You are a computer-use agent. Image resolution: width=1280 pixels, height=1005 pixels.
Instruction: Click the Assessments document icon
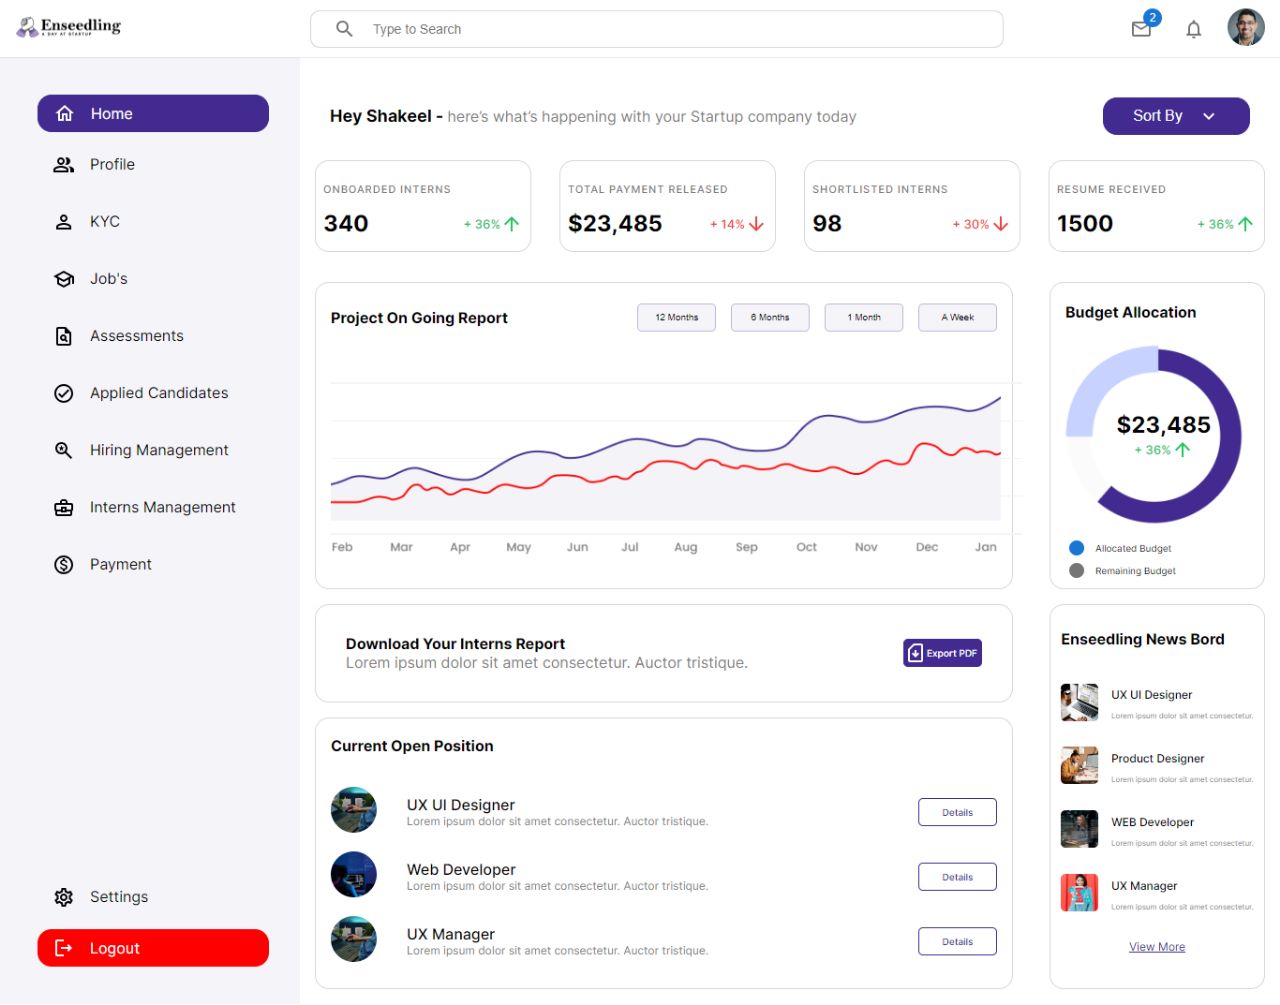(64, 336)
